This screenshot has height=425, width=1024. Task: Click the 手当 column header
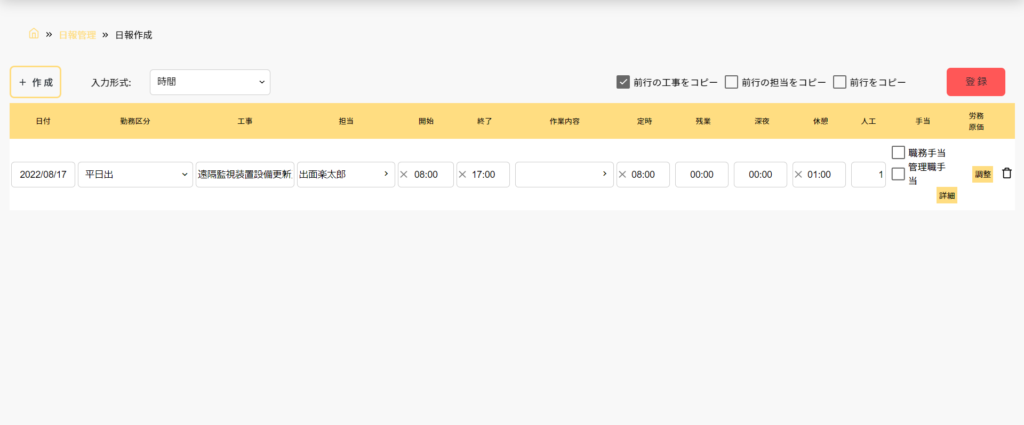[x=923, y=121]
